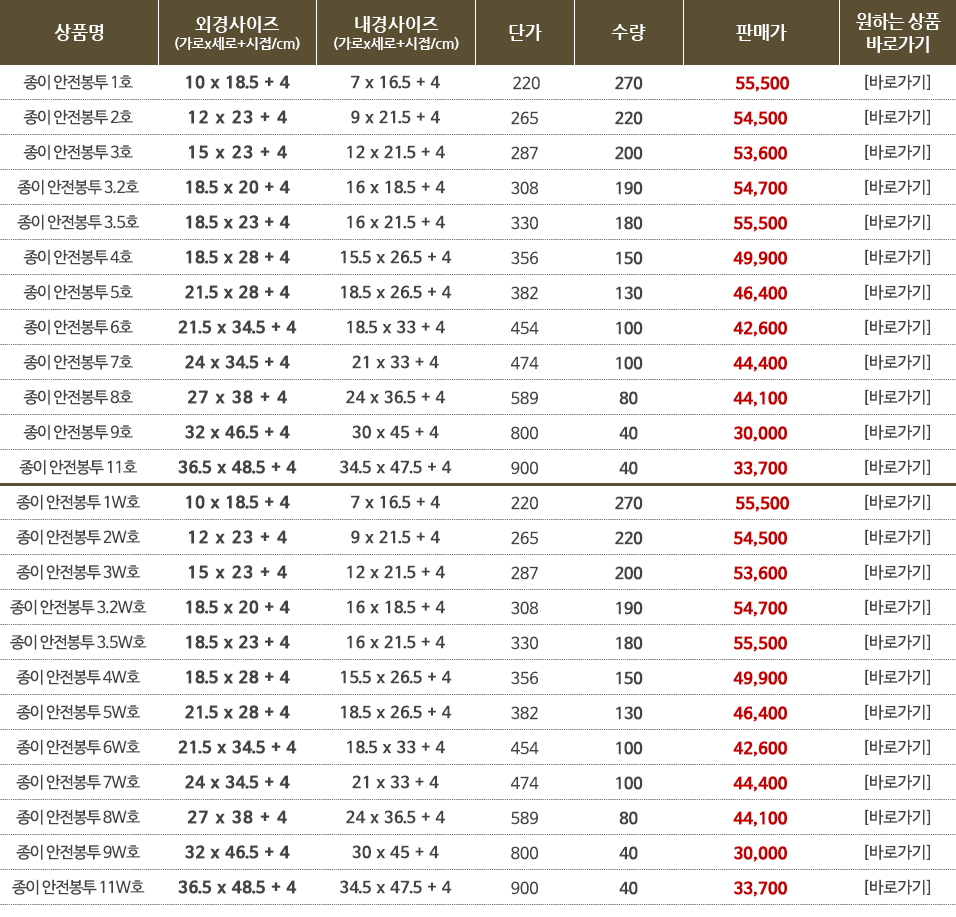Screen dimensions: 956x917
Task: Select product name 종이 안전봉투 1호
Action: pos(78,82)
